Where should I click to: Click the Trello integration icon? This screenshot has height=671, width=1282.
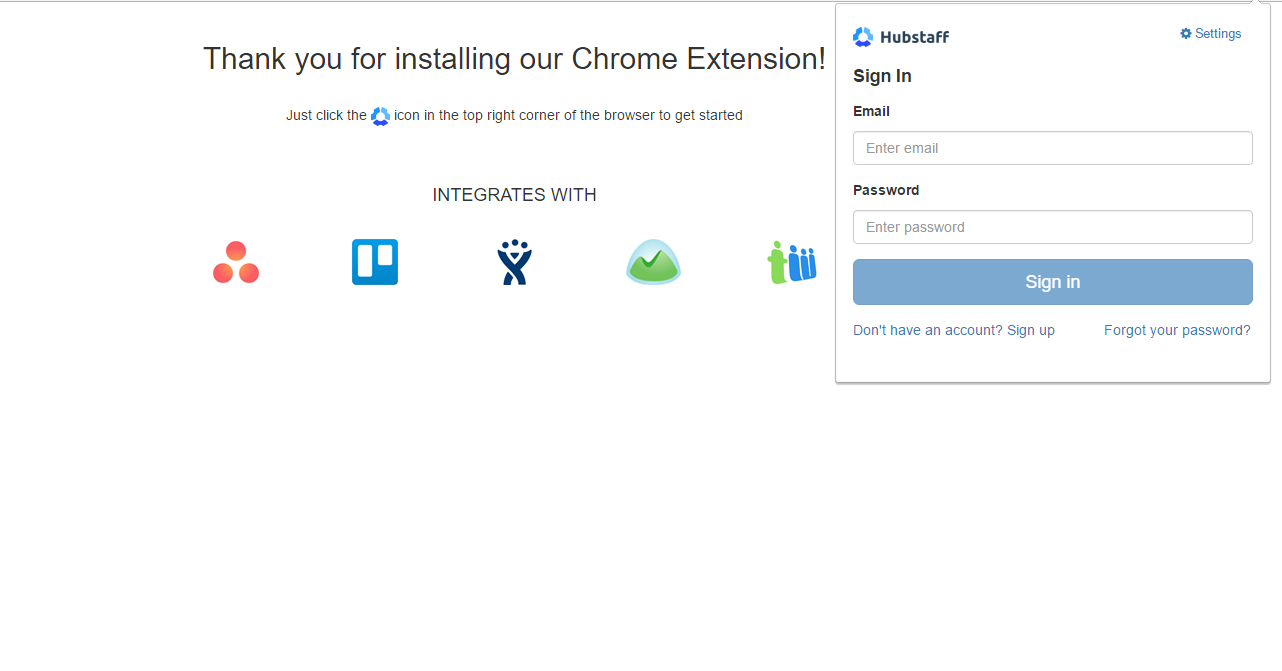click(x=375, y=262)
